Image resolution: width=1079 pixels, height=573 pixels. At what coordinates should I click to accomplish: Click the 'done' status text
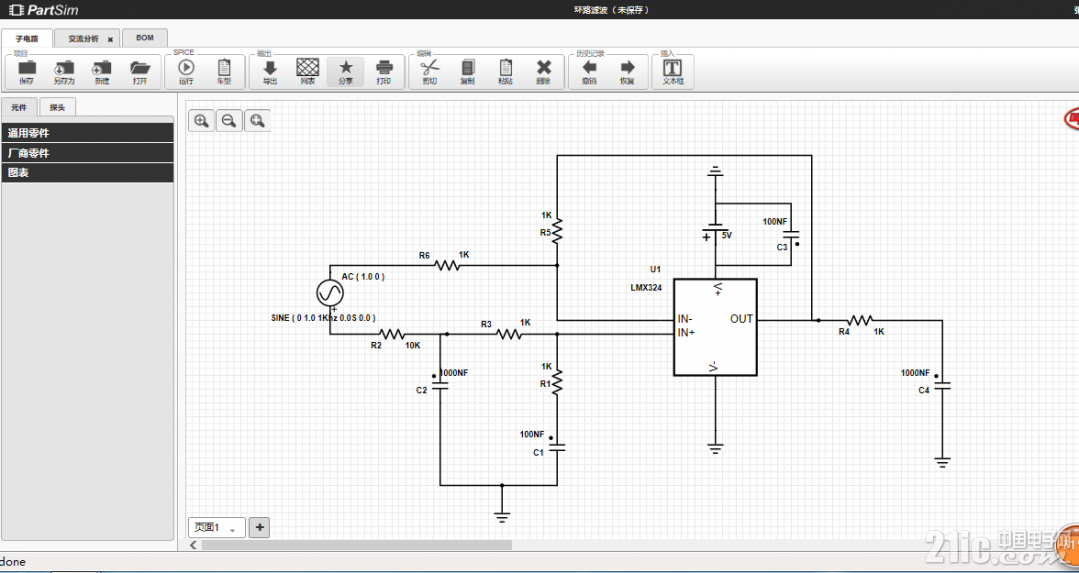tap(13, 562)
